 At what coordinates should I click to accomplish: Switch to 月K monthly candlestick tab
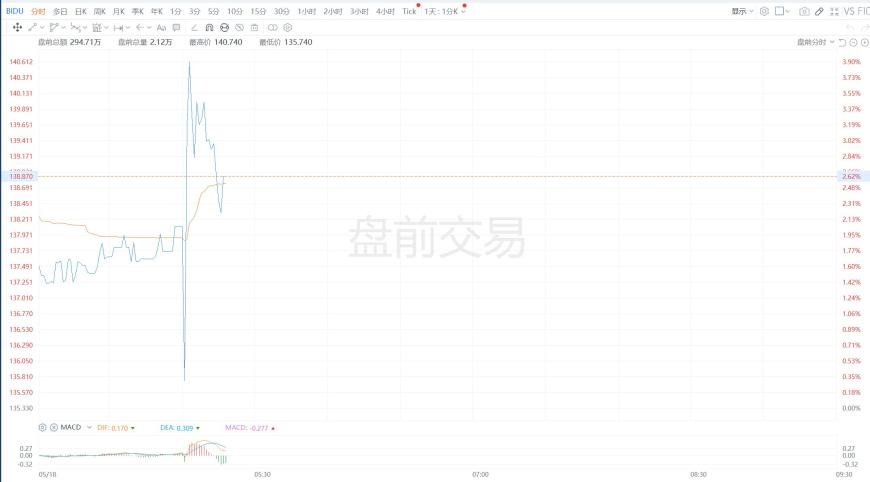[x=118, y=11]
